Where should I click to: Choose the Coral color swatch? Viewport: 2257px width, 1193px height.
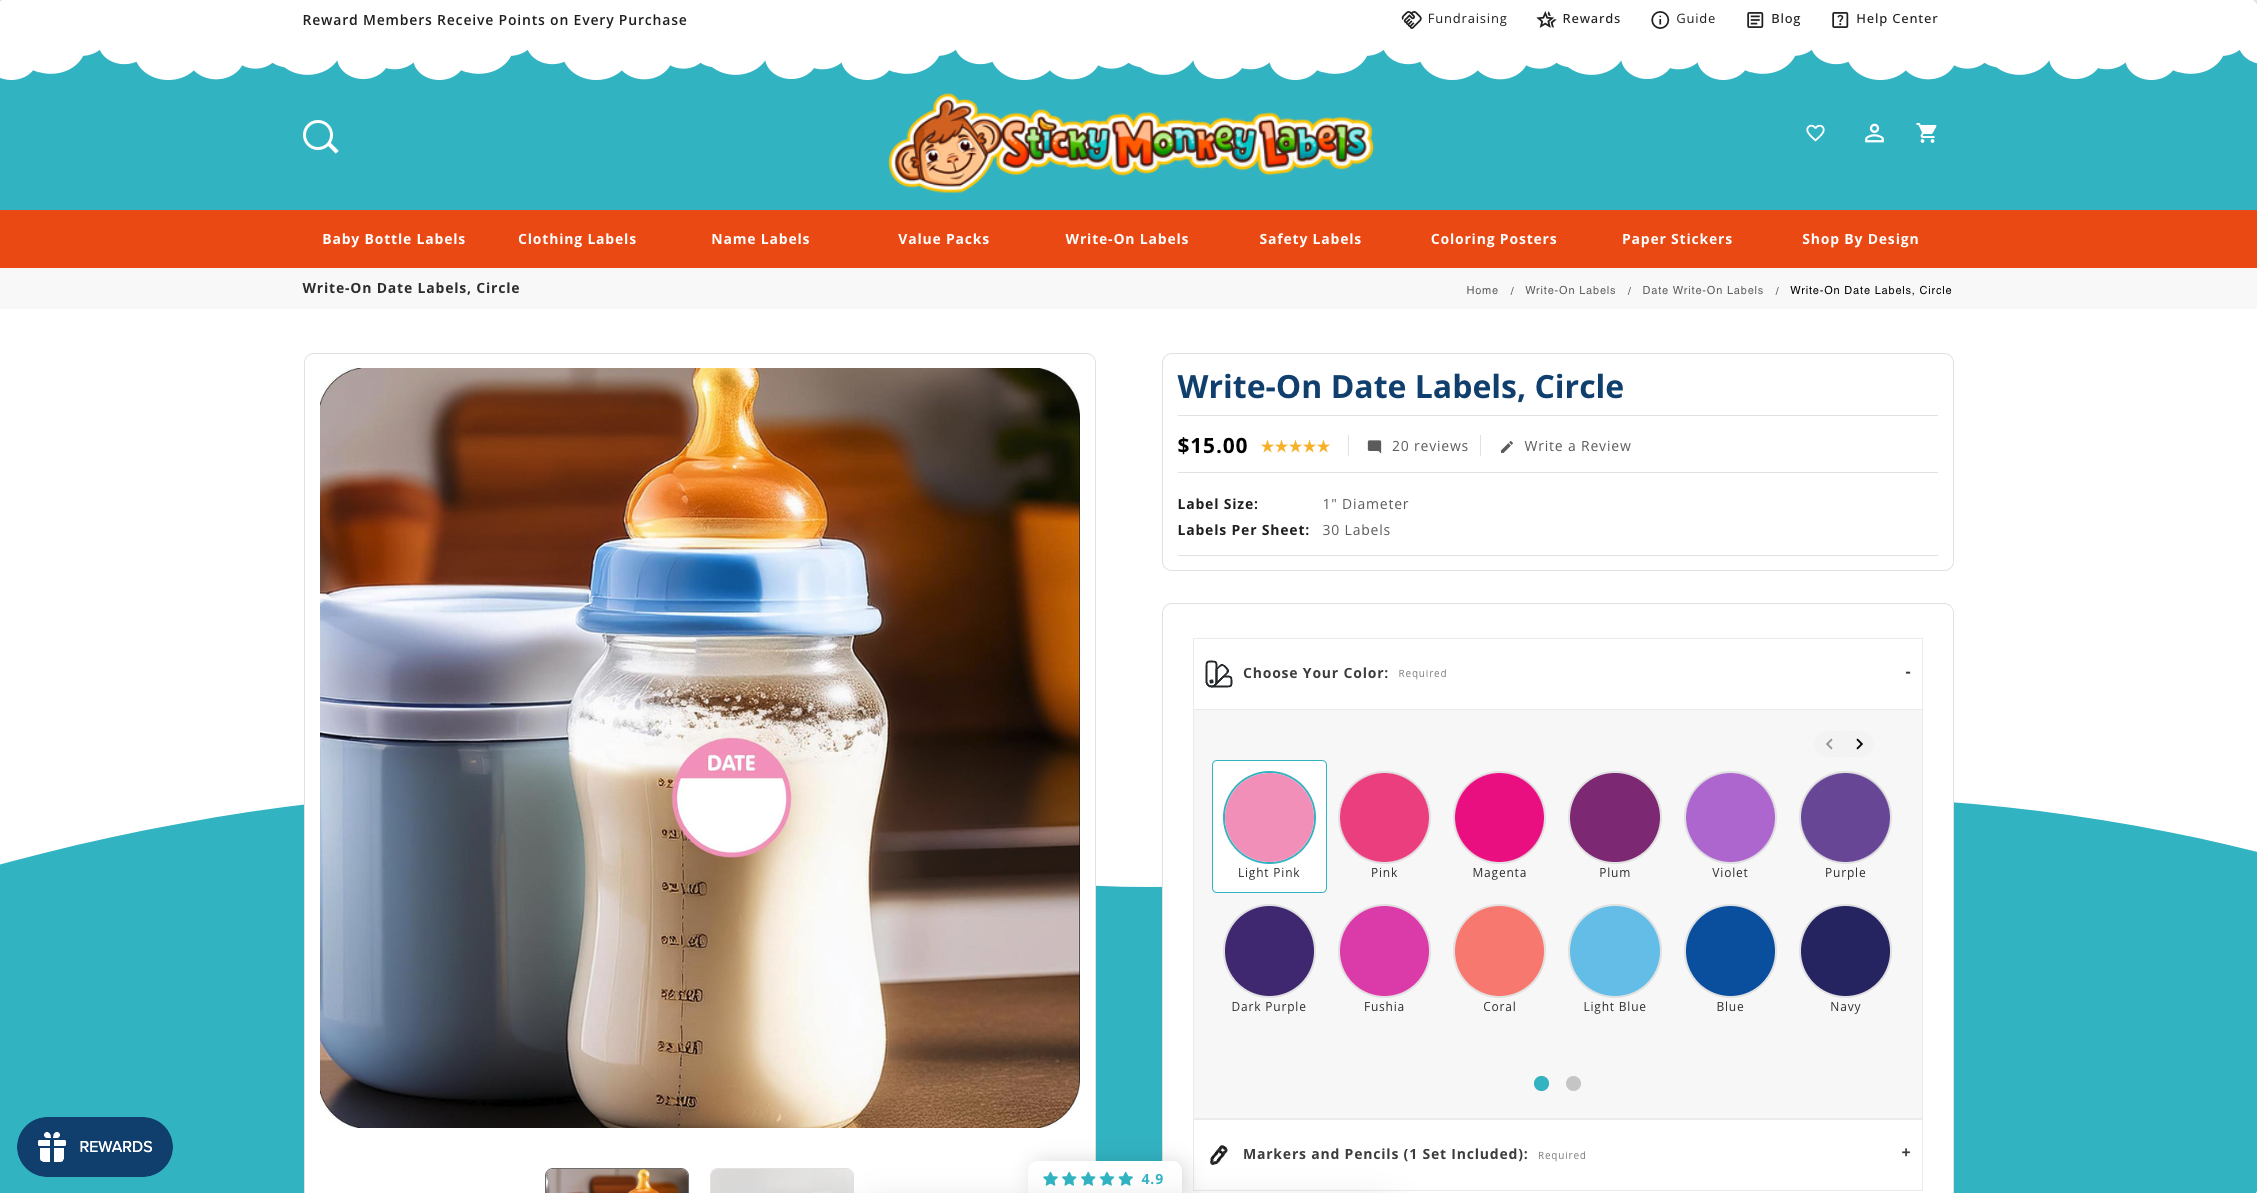(1499, 960)
